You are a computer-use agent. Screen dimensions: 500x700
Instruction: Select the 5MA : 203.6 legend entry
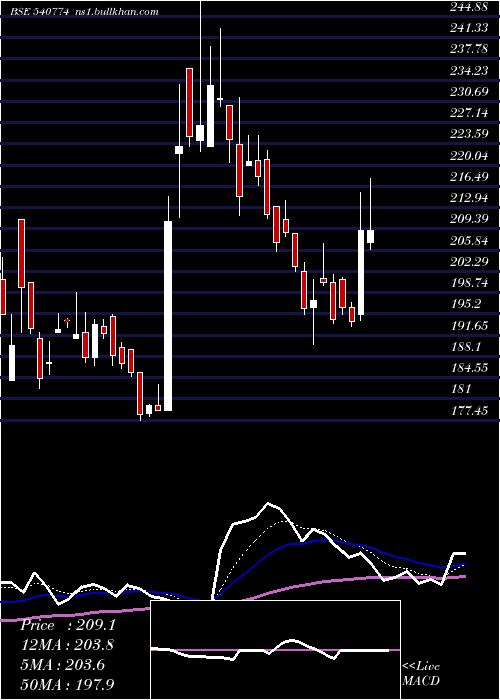(x=62, y=665)
